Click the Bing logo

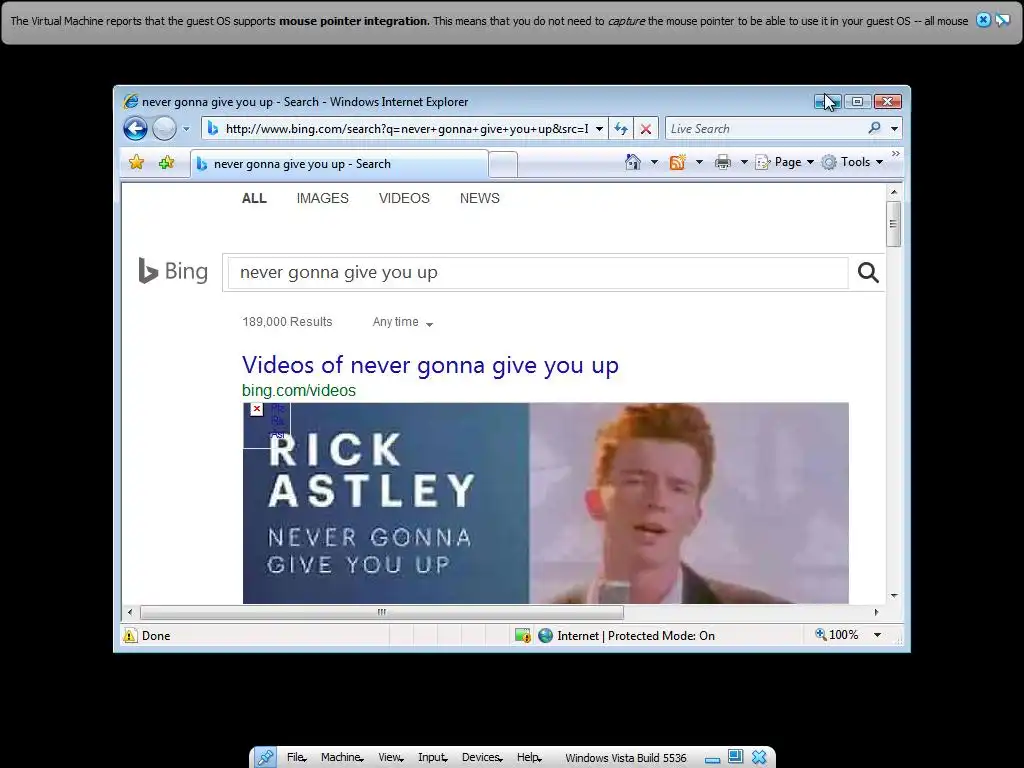click(173, 271)
